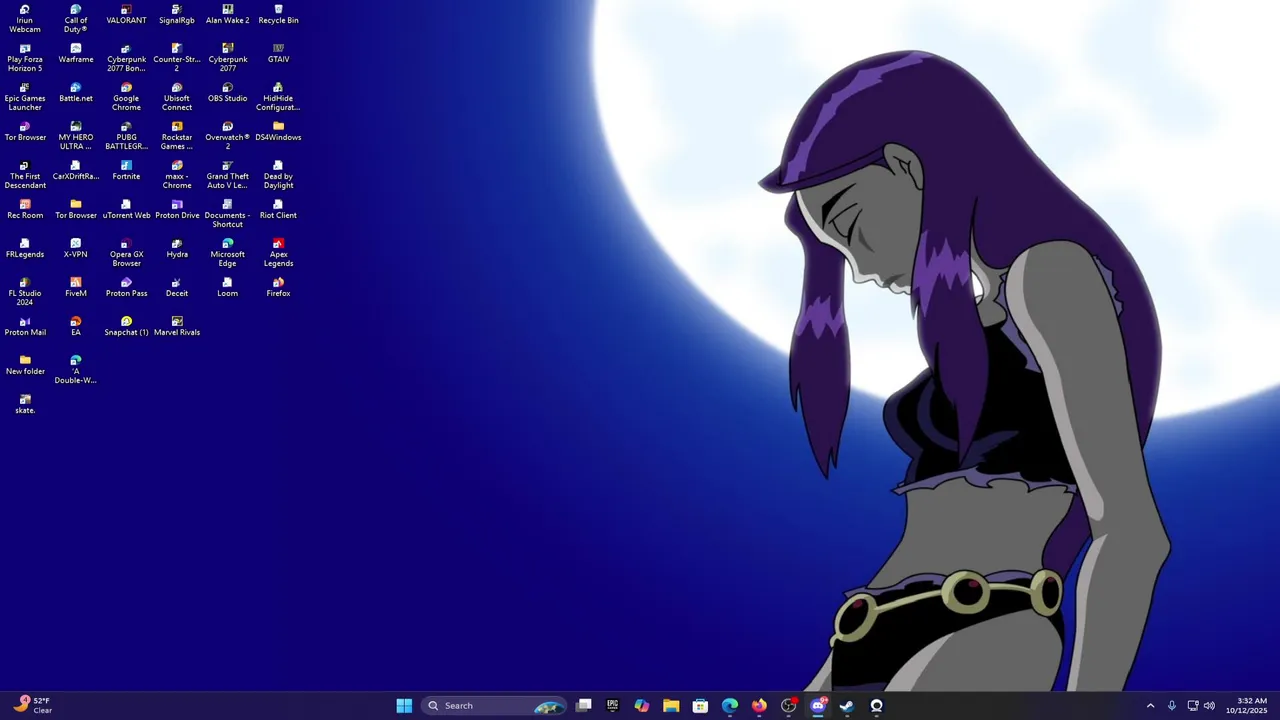Select the Snapchat (1) desktop icon
The image size is (1280, 720).
[x=126, y=326]
